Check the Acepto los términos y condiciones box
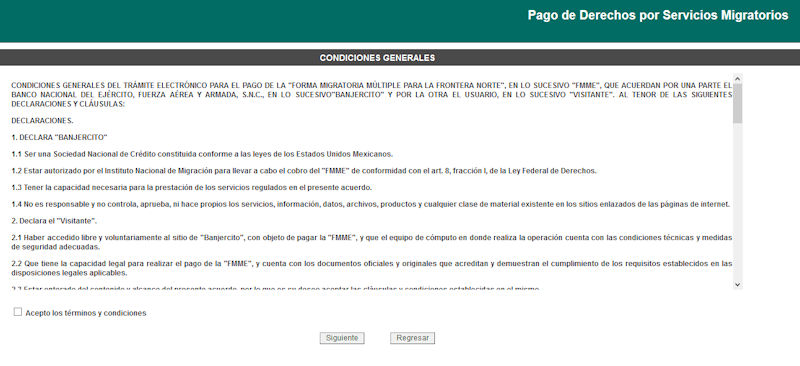 tap(18, 312)
